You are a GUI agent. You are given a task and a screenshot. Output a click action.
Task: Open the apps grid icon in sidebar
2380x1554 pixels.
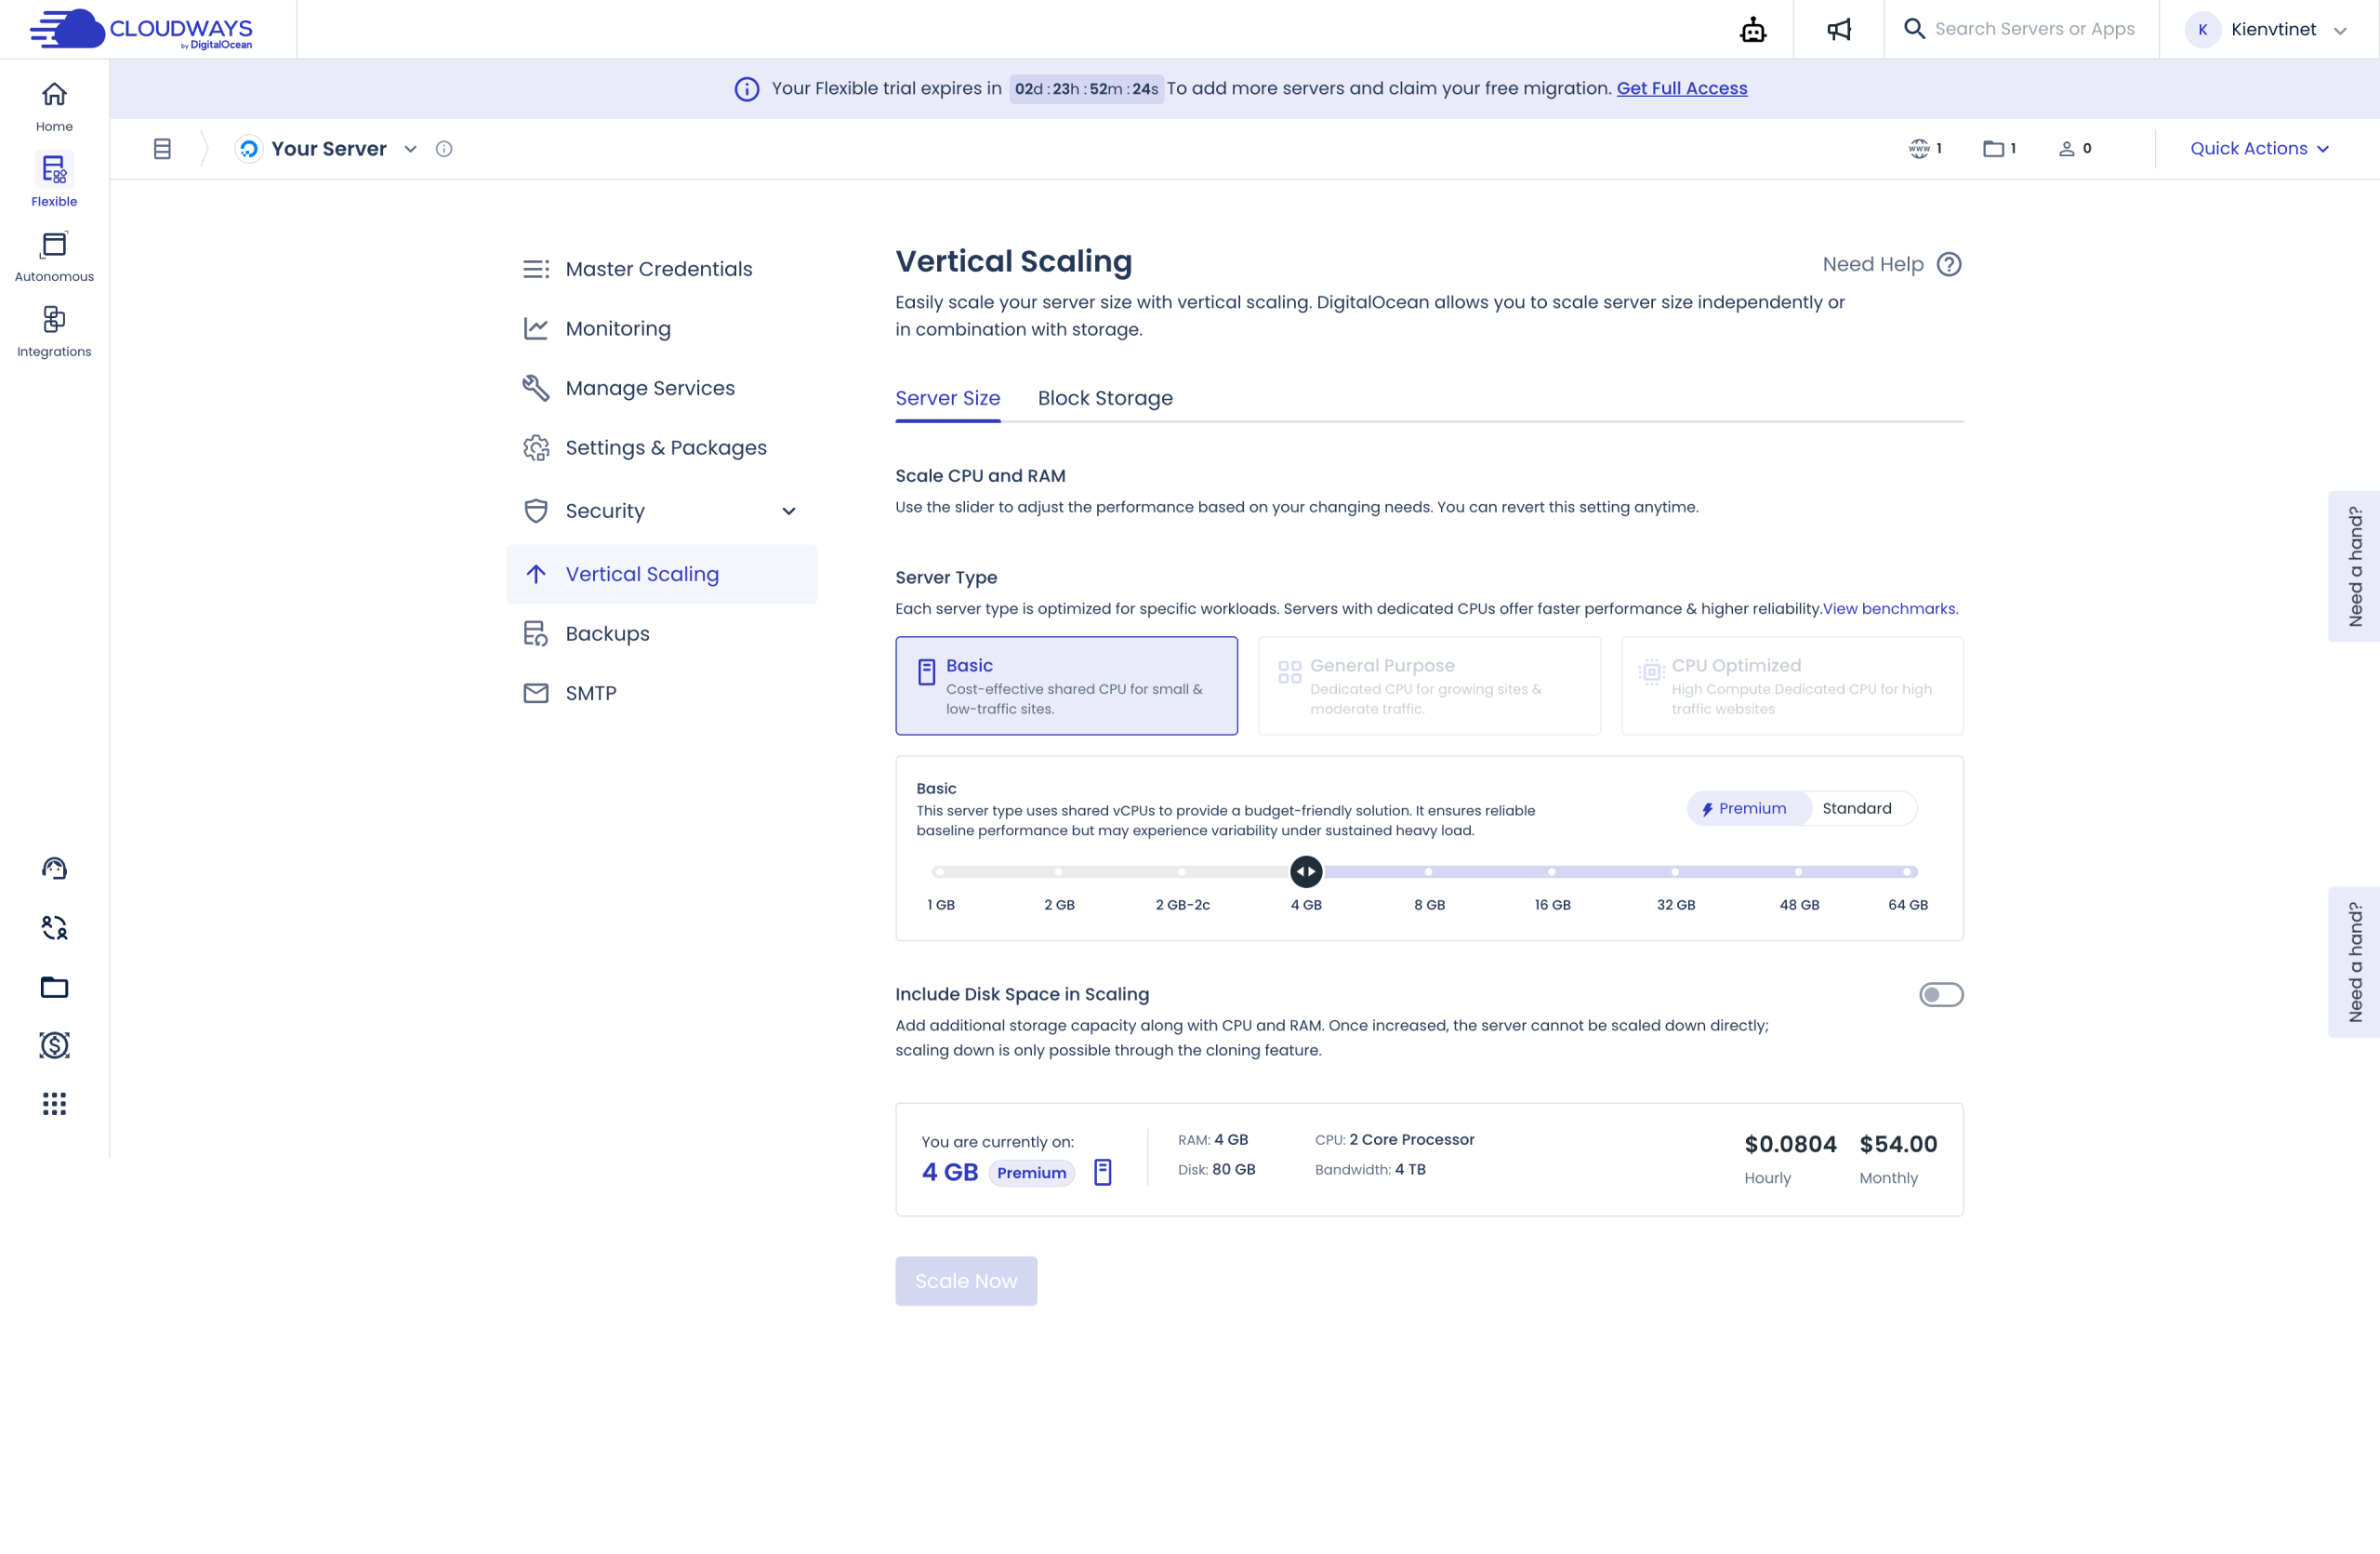pos(54,1103)
